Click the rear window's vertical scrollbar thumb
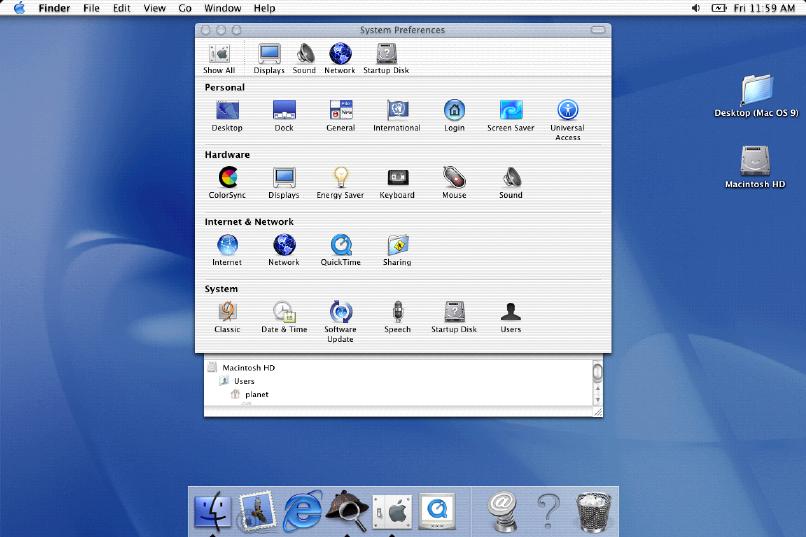The image size is (806, 537). tap(597, 372)
